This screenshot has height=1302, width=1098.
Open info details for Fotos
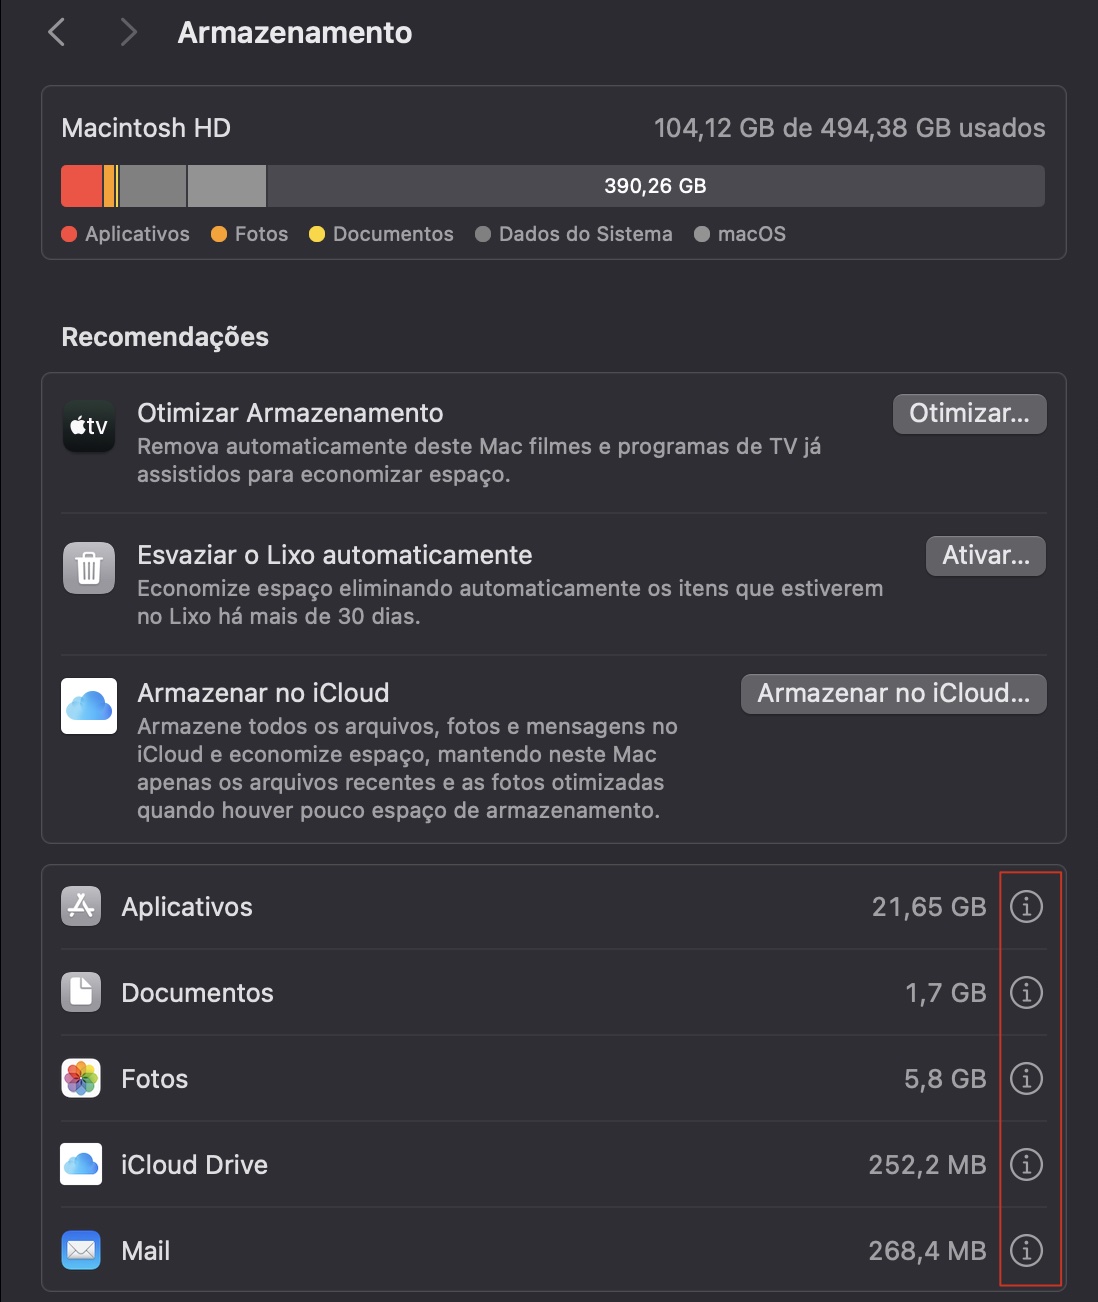(1026, 1078)
